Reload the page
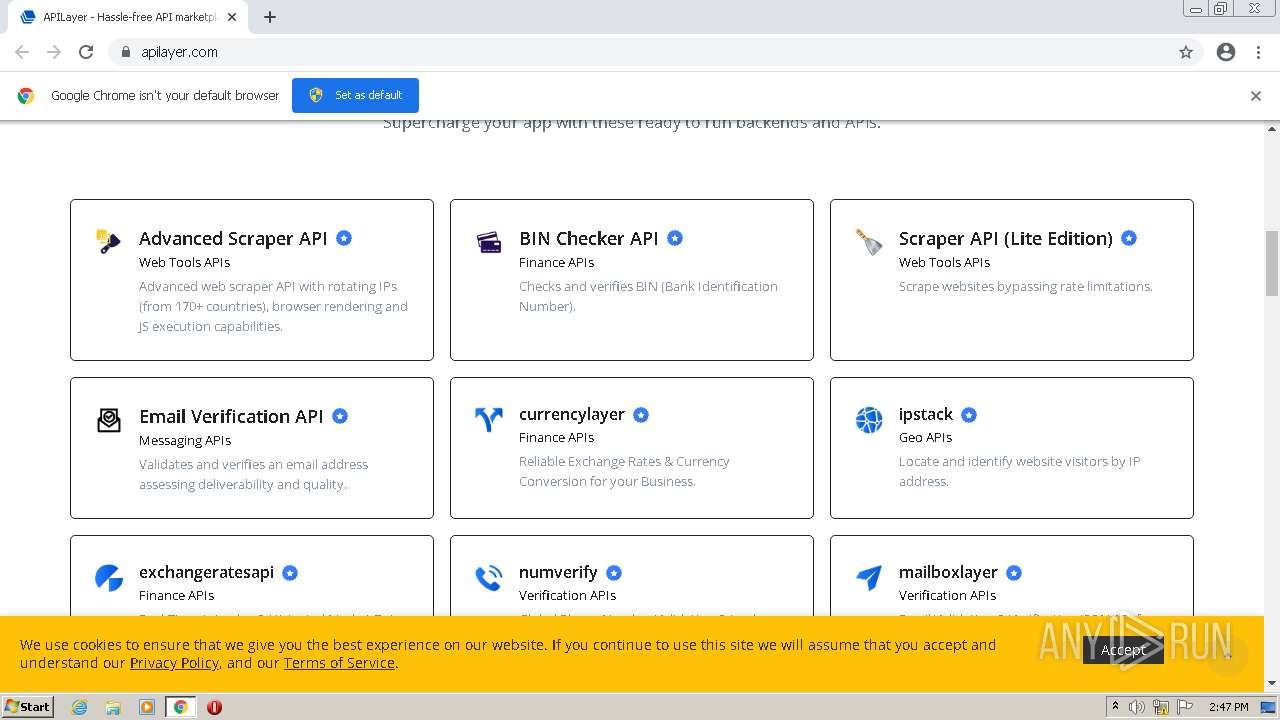Viewport: 1280px width, 720px height. (86, 52)
